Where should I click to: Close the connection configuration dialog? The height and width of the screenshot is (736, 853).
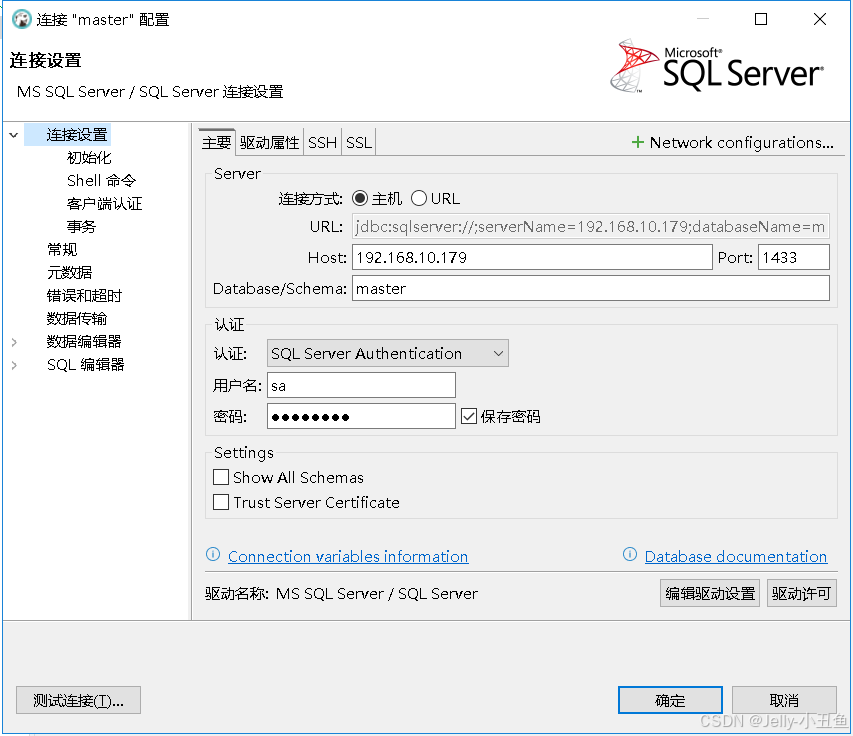820,19
